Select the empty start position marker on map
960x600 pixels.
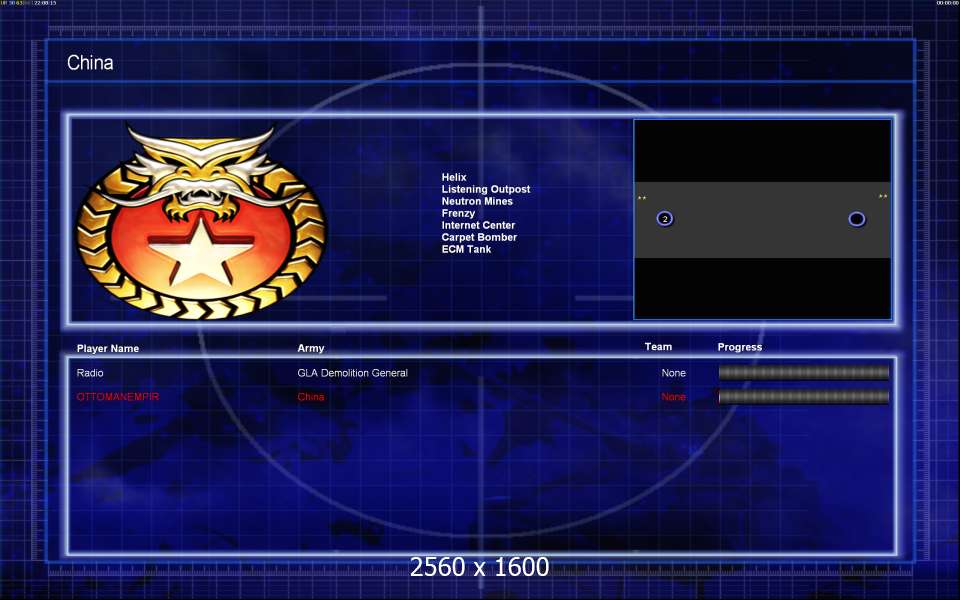coord(857,219)
